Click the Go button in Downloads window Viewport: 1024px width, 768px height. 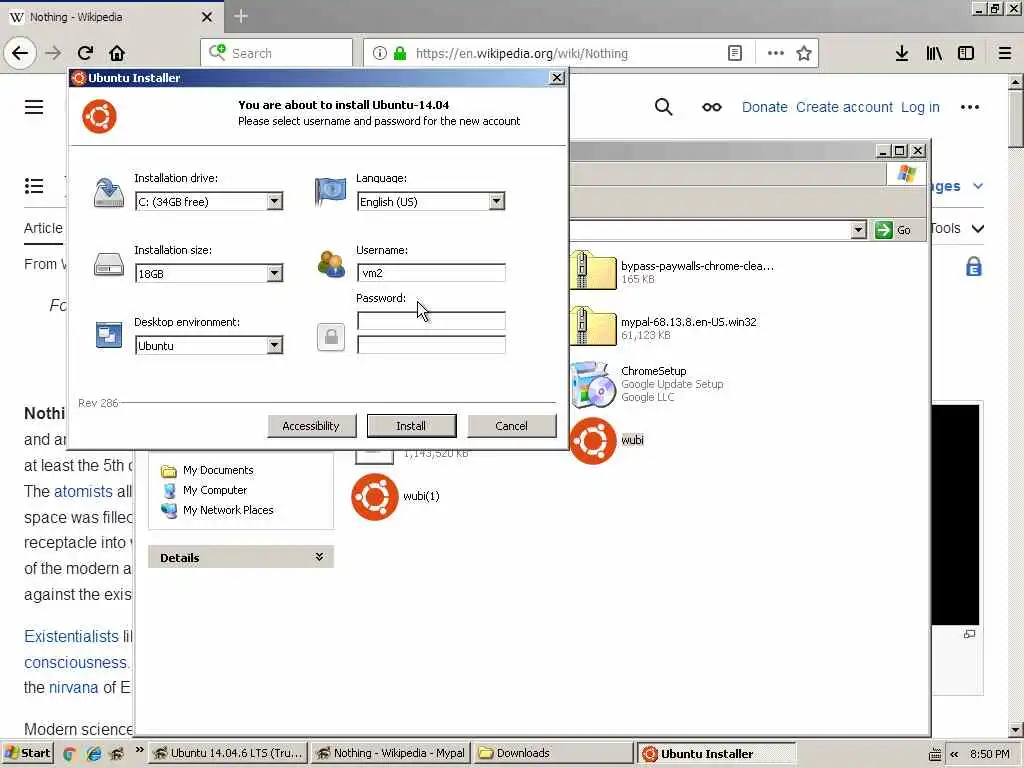pos(894,230)
